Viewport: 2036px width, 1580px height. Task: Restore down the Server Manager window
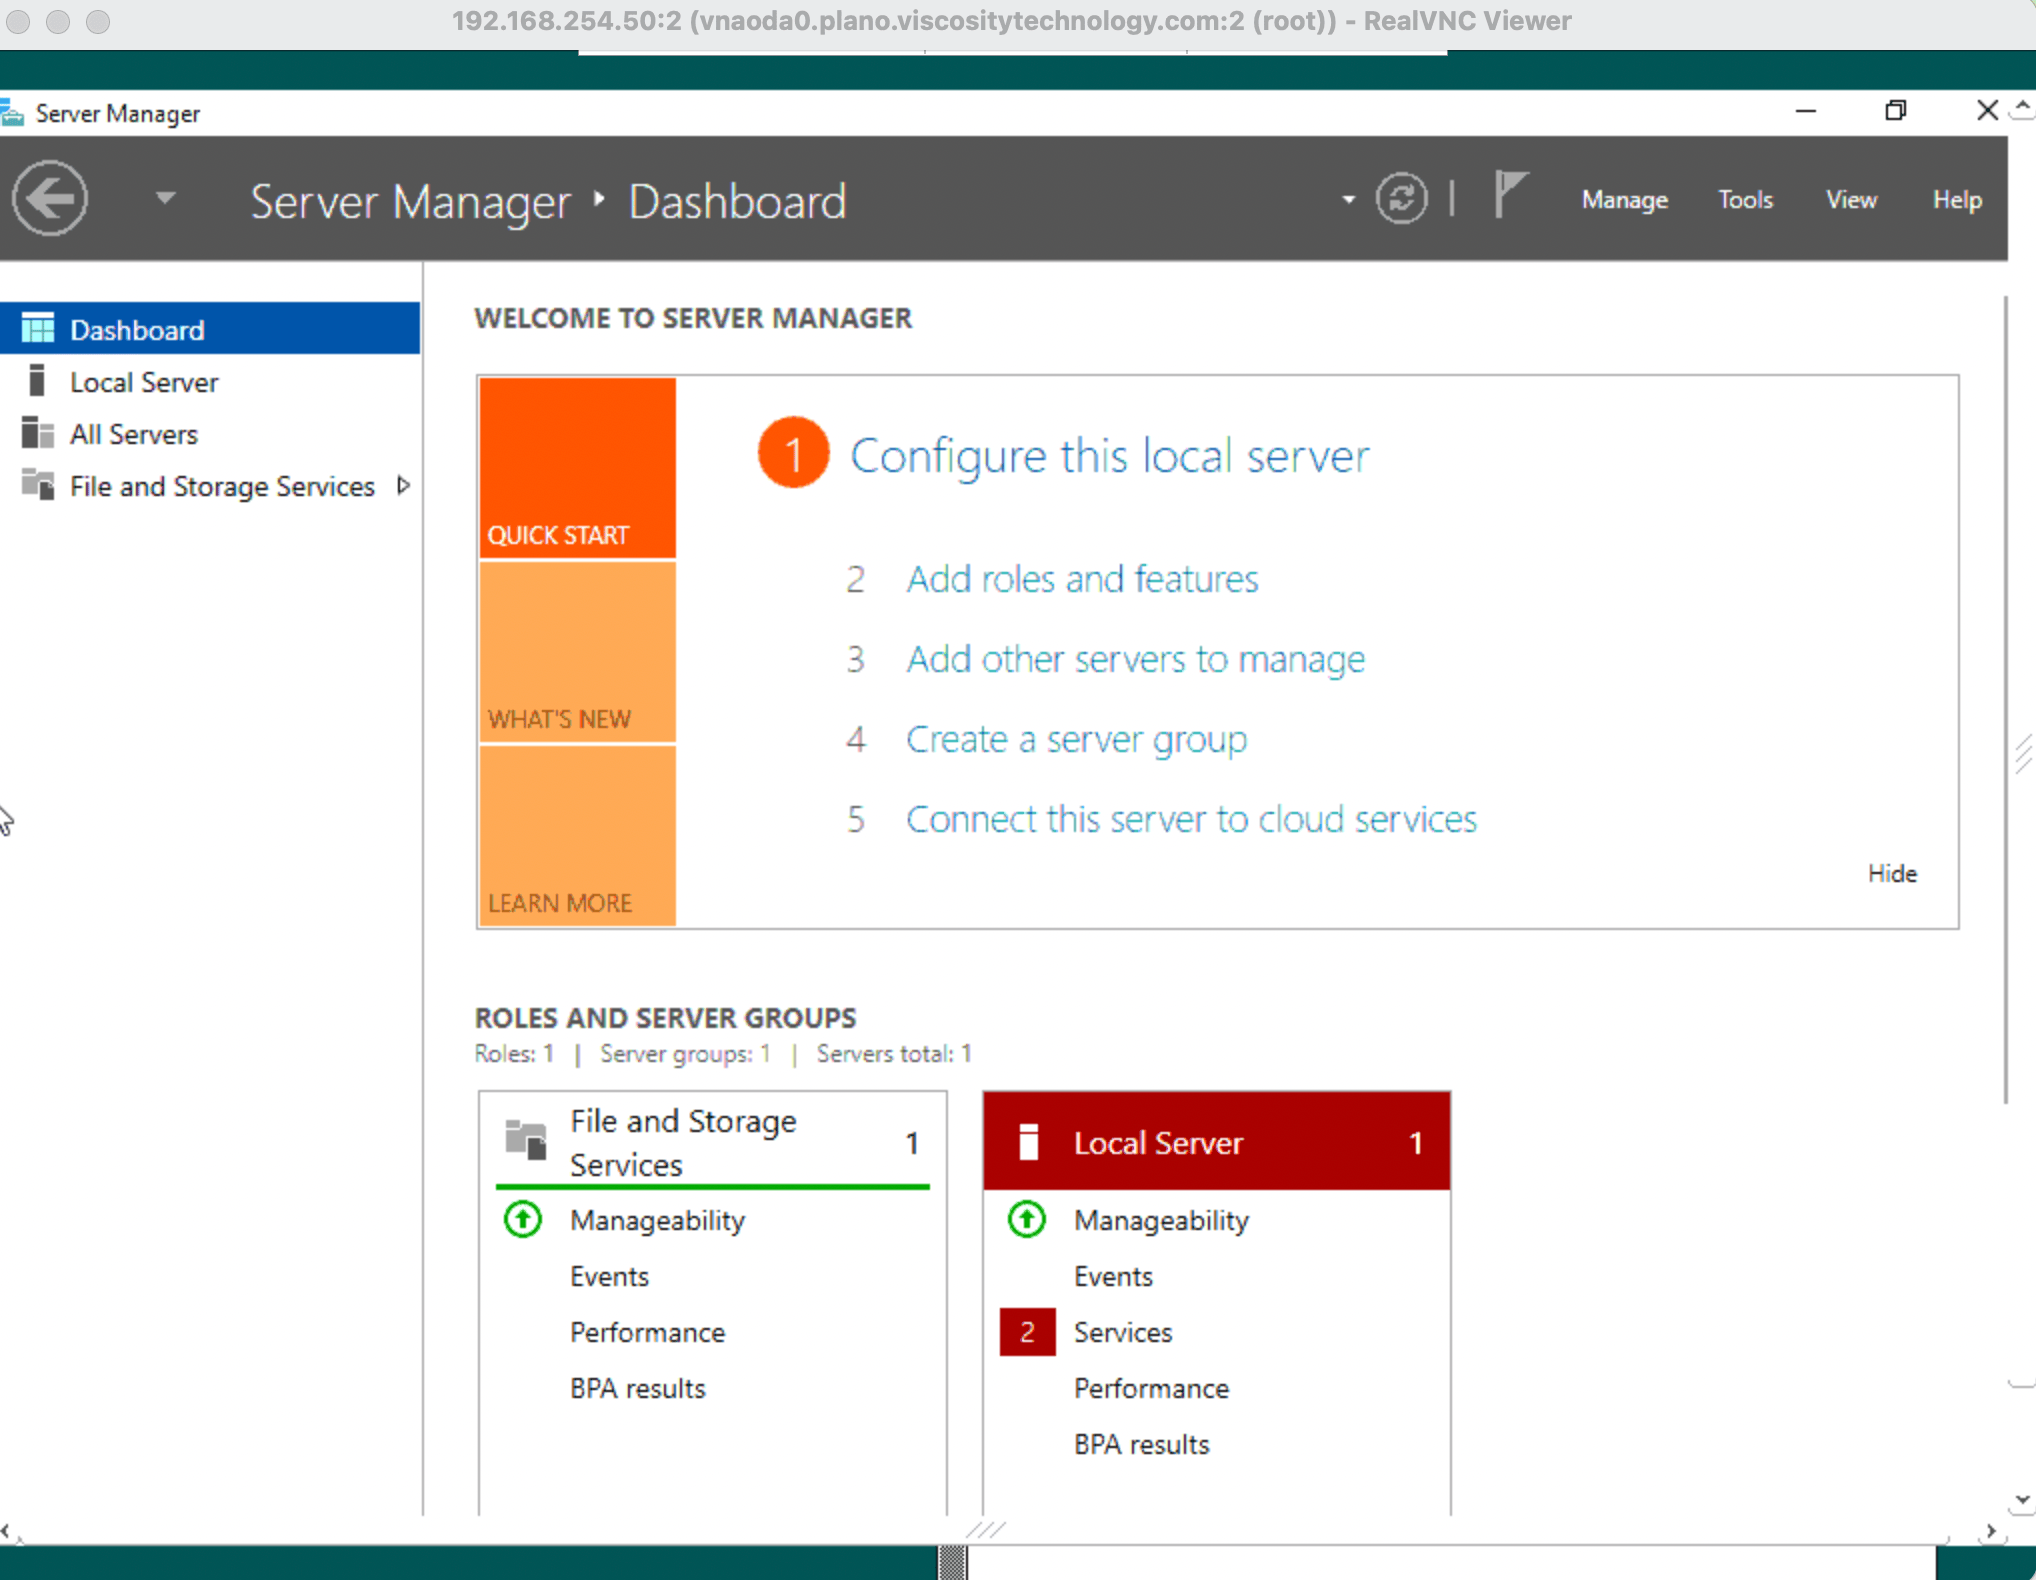(x=1895, y=111)
